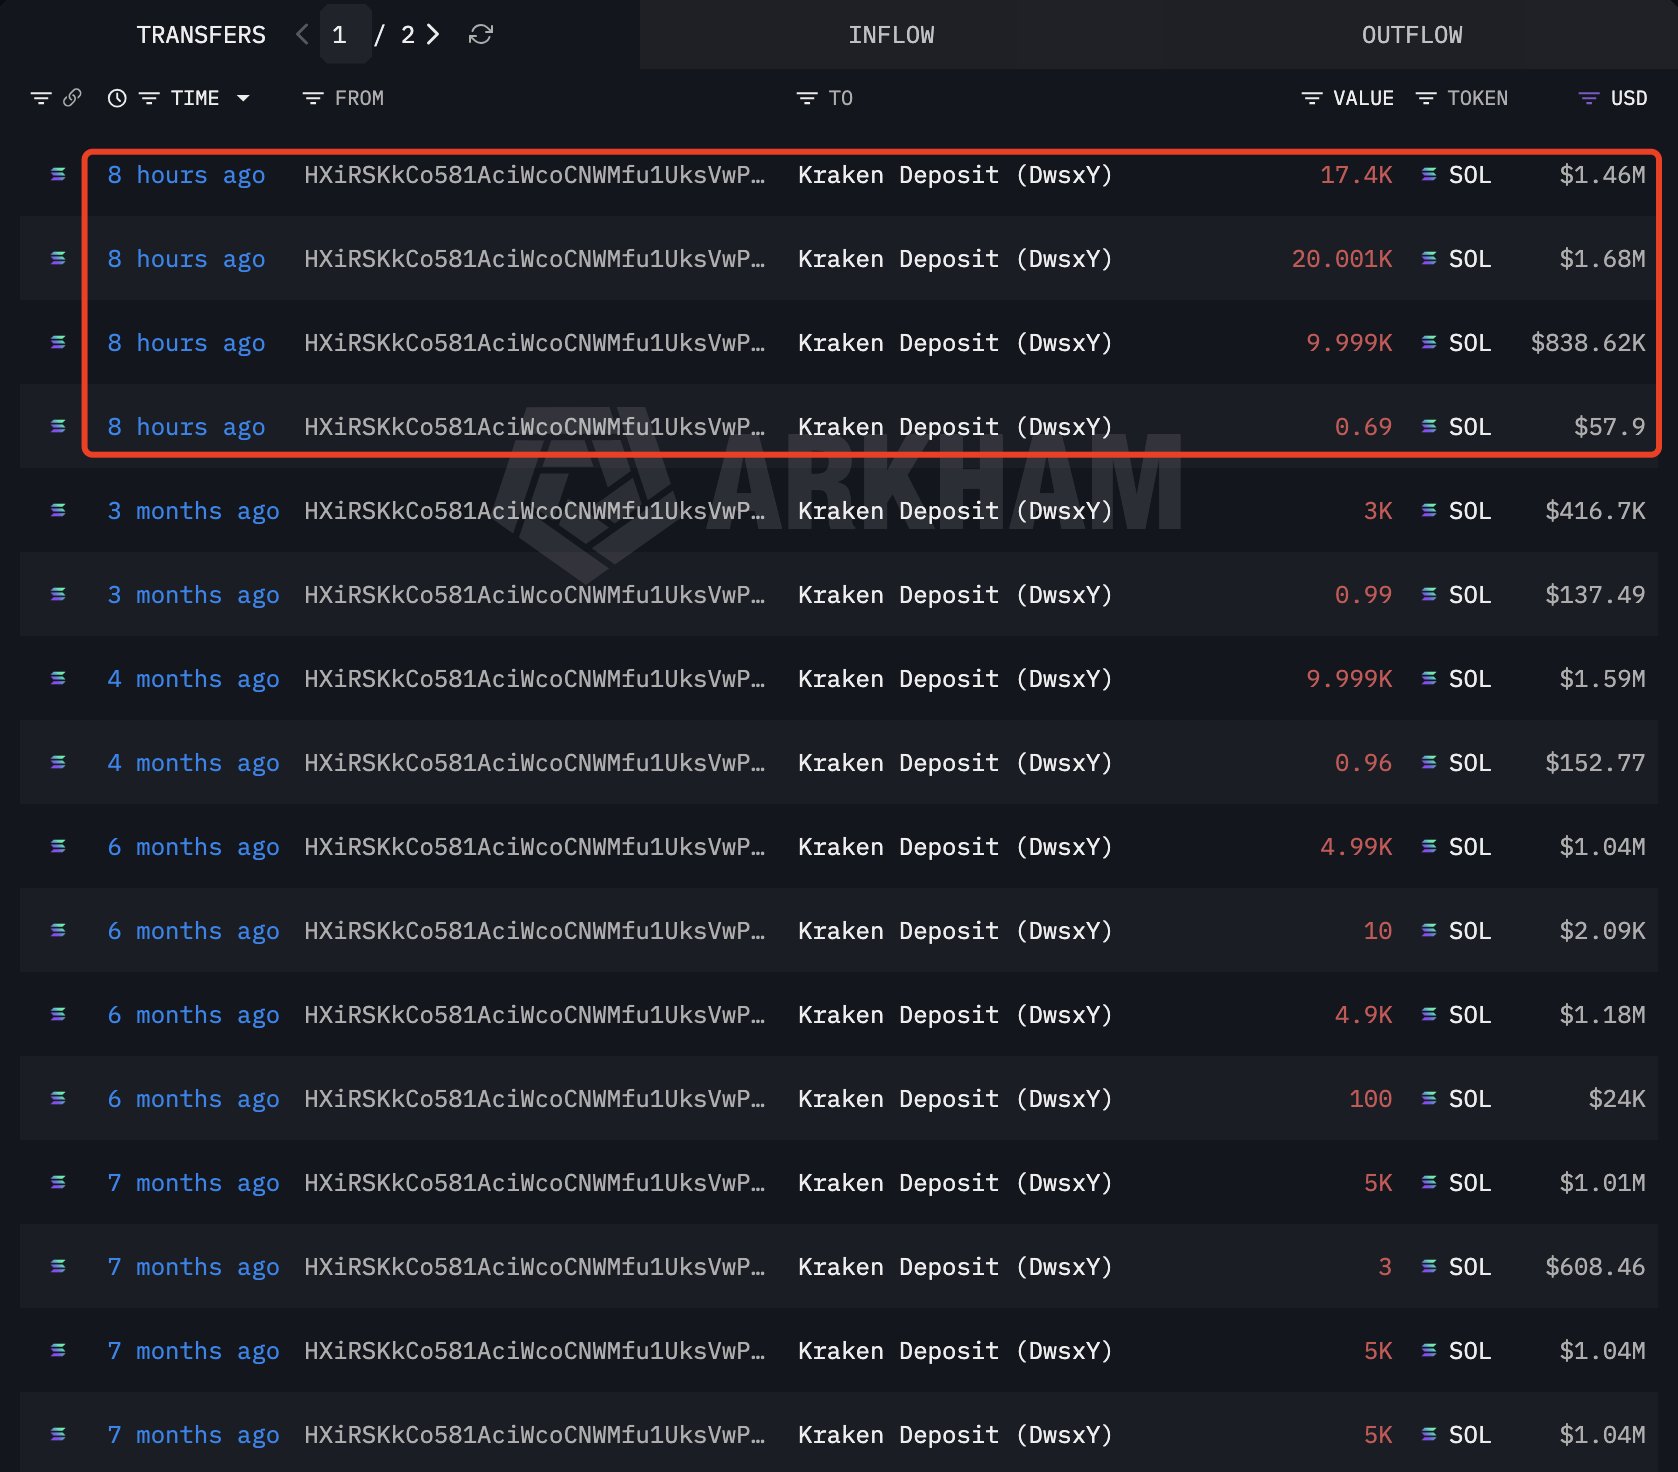This screenshot has height=1472, width=1678.
Task: Open timestamp of the 3K SOL transfer
Action: coord(193,511)
